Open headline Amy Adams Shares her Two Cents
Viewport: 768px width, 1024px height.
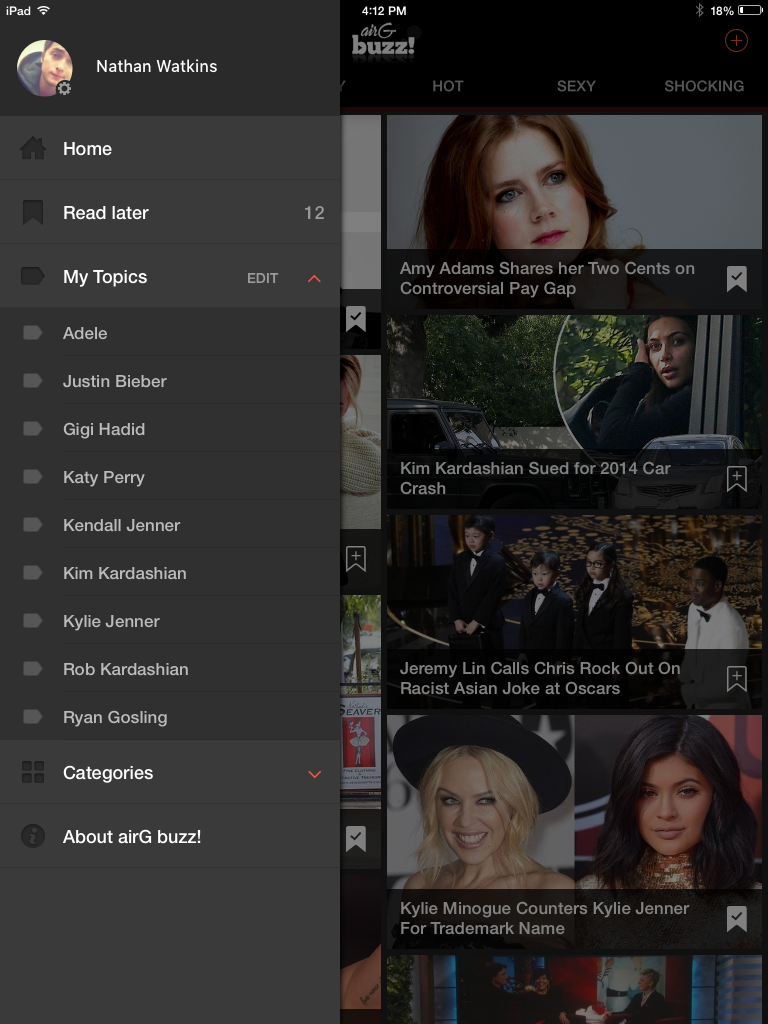pyautogui.click(x=547, y=278)
